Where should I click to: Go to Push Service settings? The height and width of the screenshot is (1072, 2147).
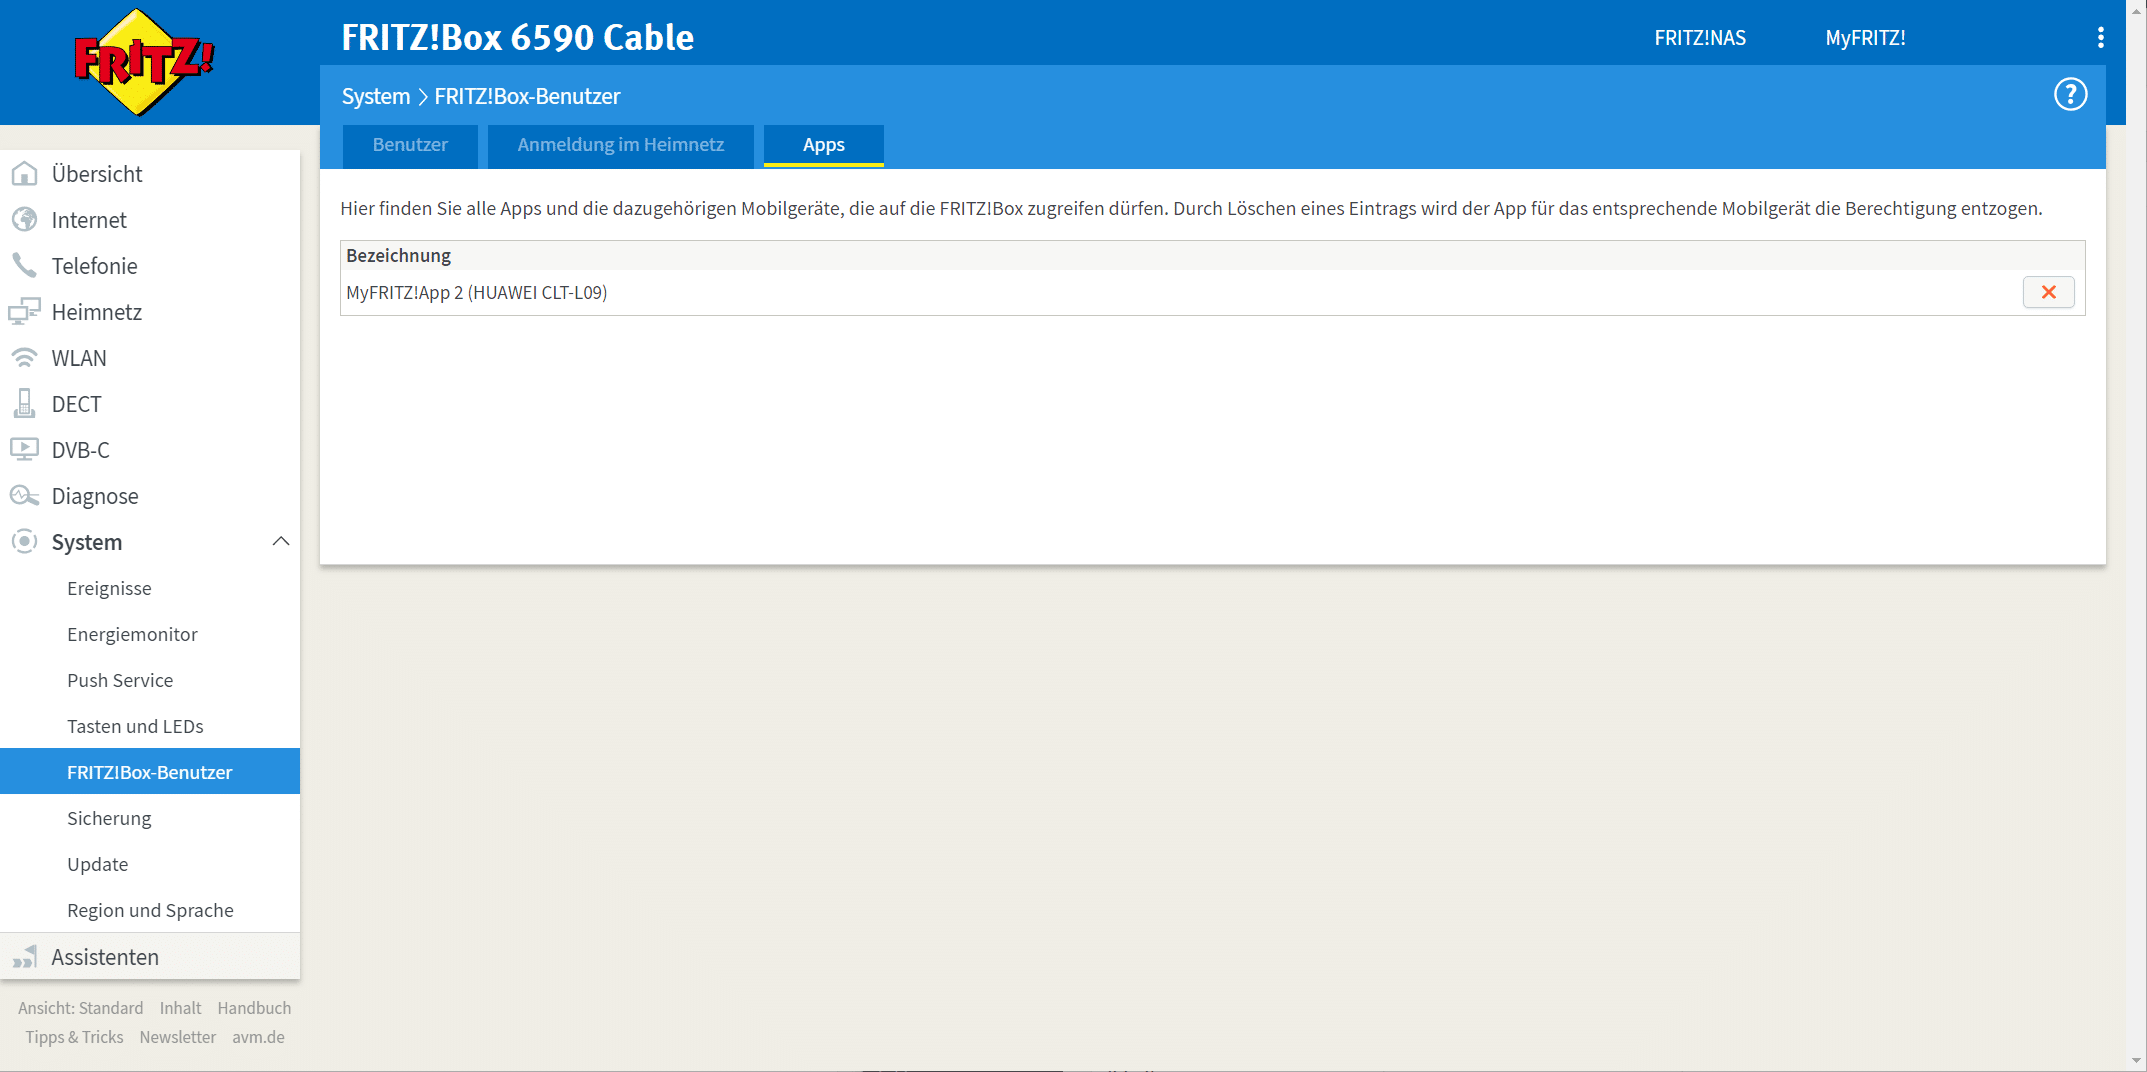coord(120,680)
